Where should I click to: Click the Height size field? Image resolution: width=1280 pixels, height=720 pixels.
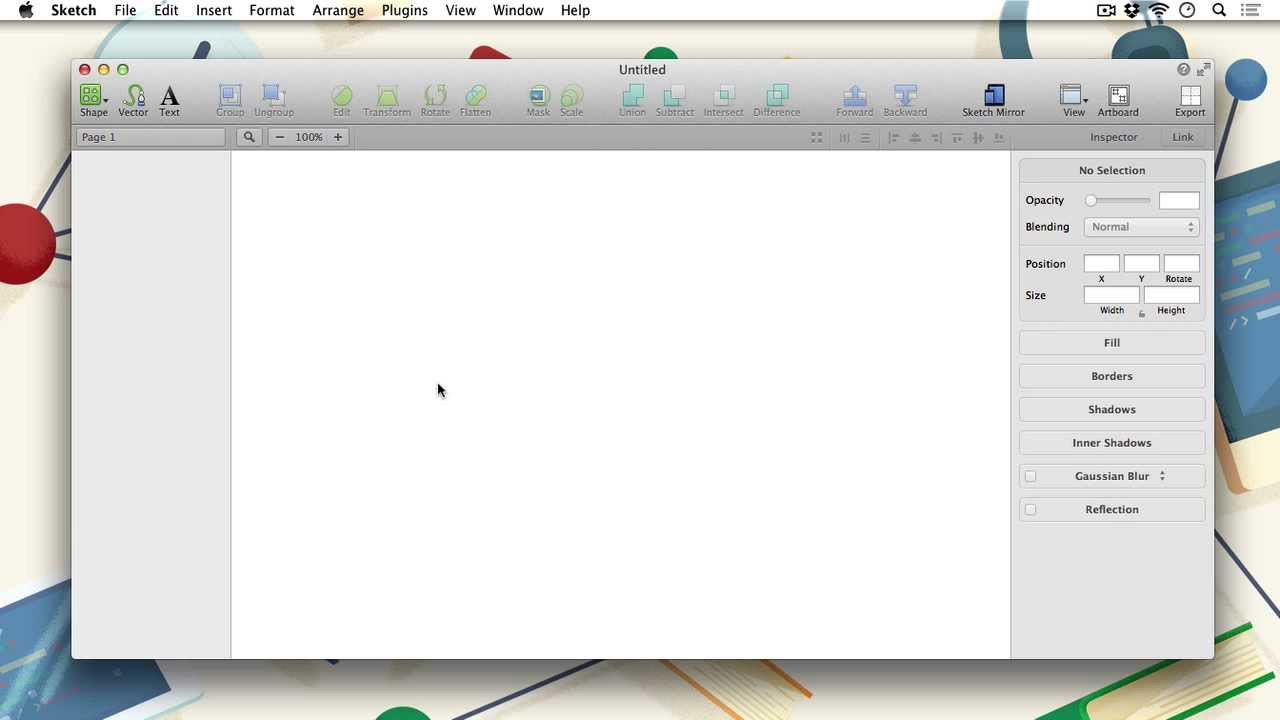tap(1171, 295)
